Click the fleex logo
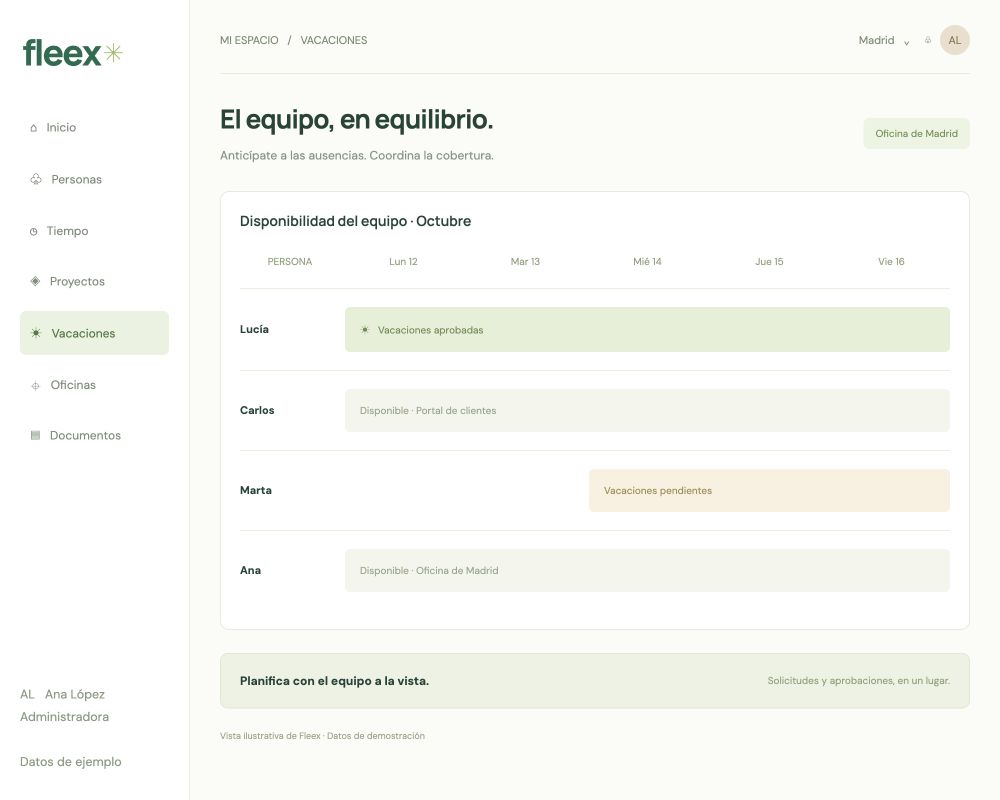This screenshot has width=1000, height=800. coord(72,54)
